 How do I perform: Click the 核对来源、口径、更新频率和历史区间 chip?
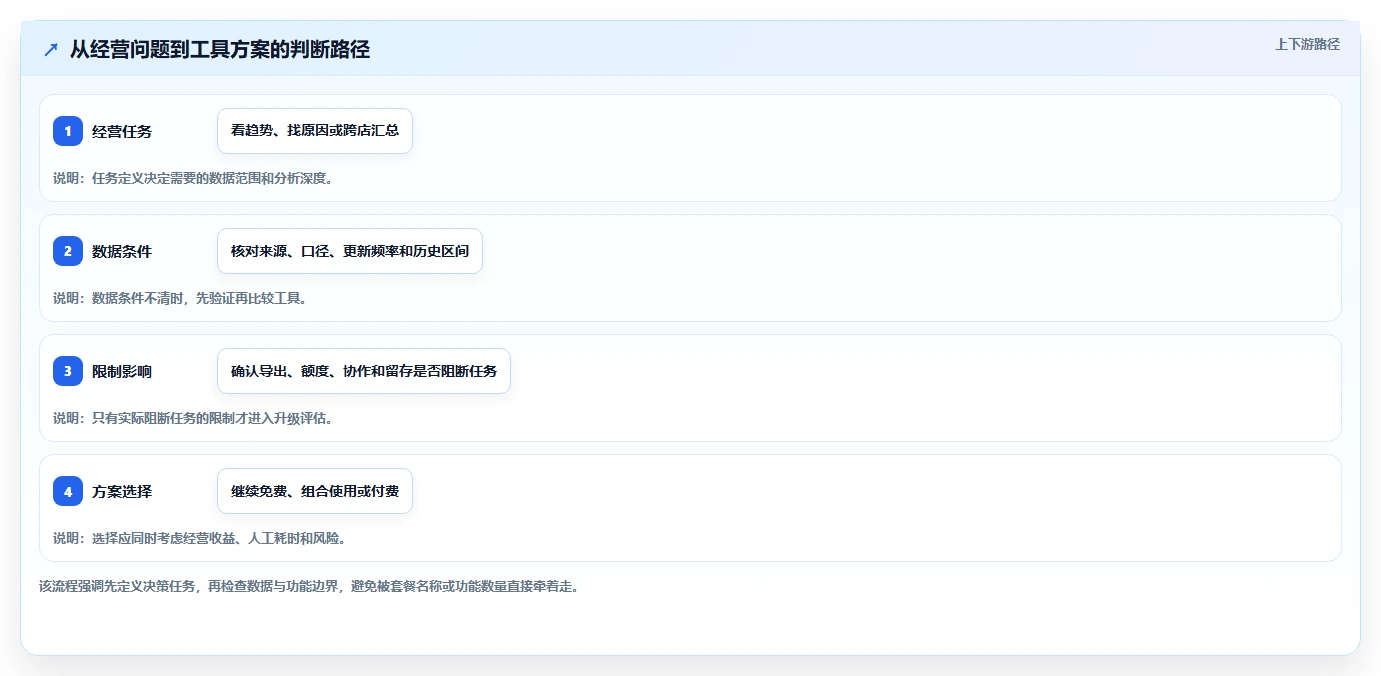tap(350, 251)
